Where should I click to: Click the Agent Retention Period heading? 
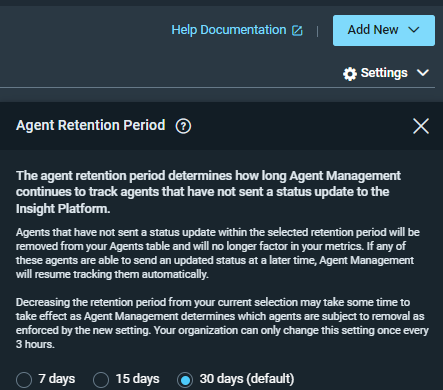coord(91,126)
